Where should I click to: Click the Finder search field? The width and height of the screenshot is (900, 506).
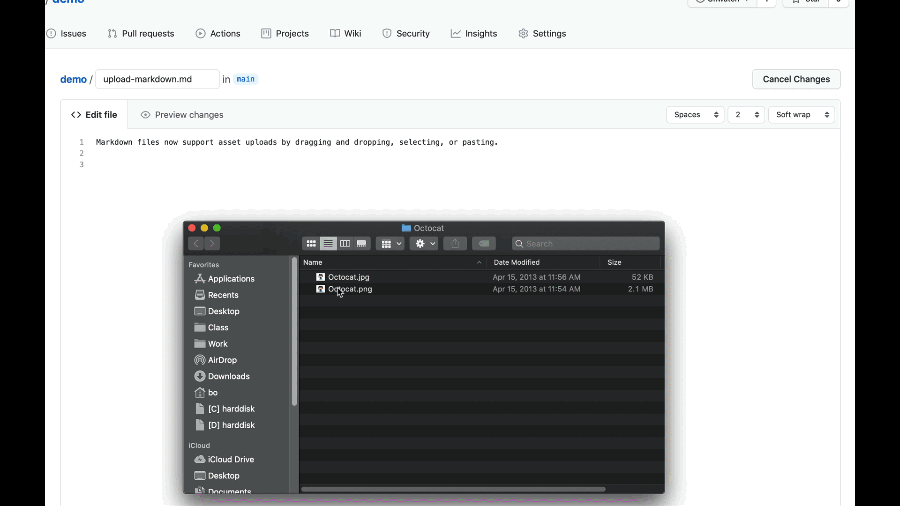tap(585, 244)
